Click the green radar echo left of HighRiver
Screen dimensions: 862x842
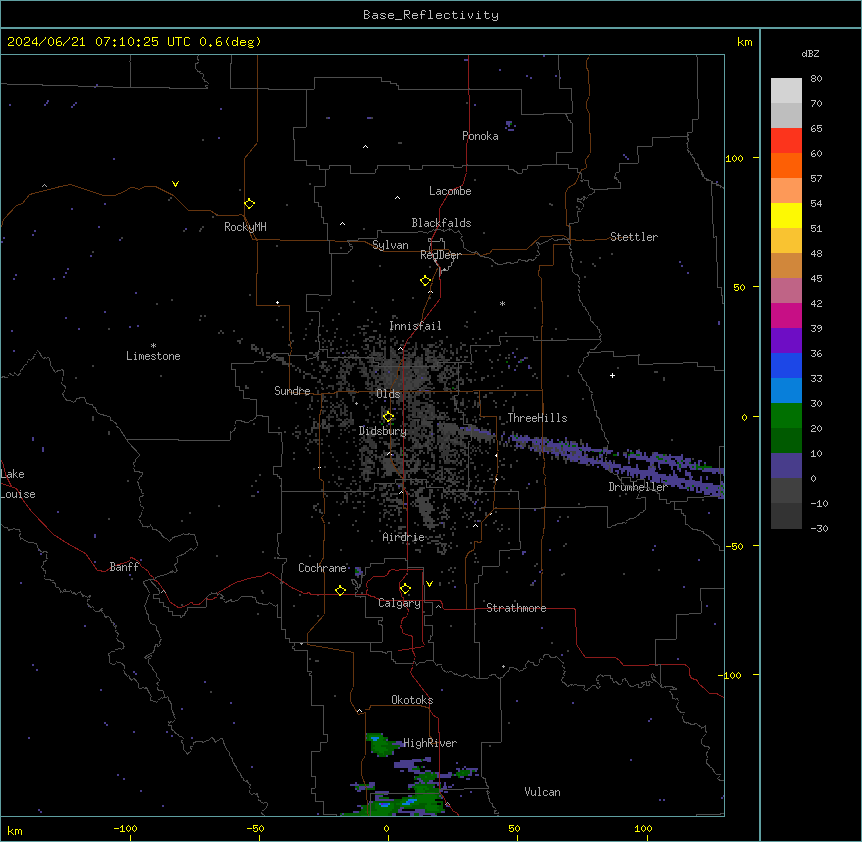point(383,745)
